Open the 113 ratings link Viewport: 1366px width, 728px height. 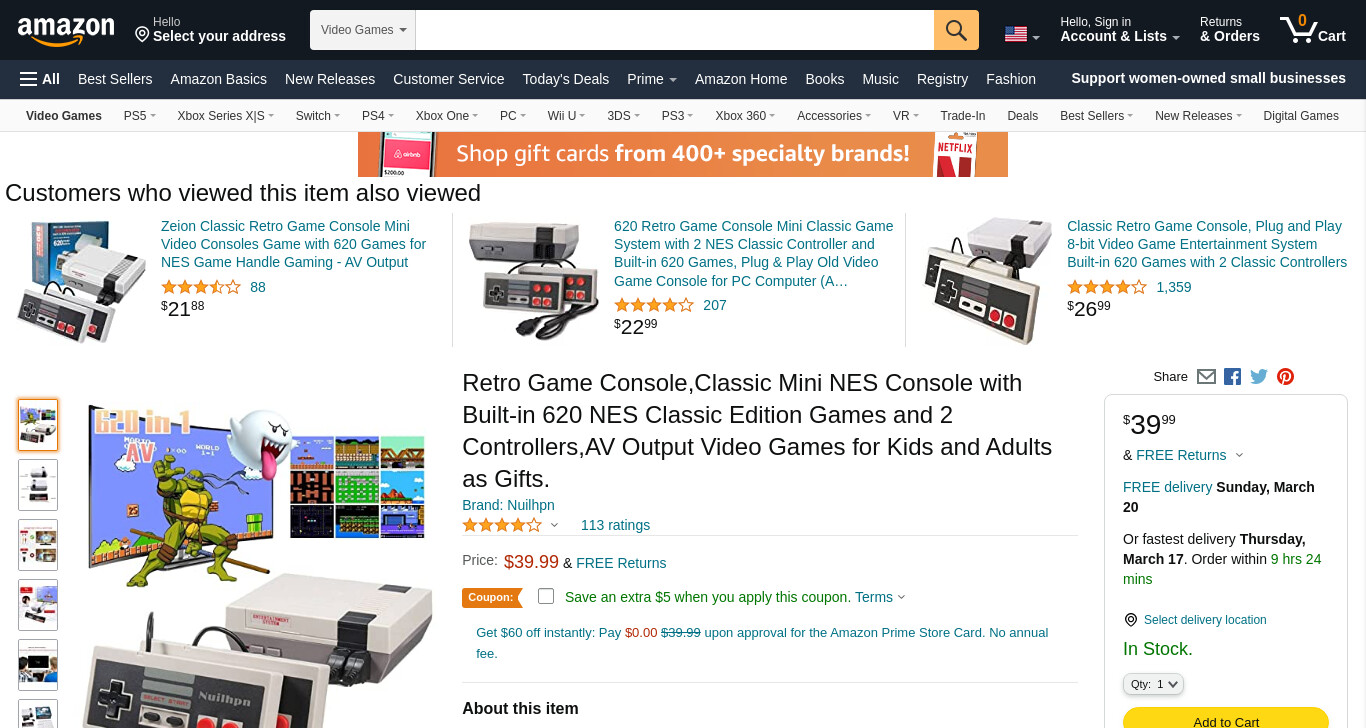tap(615, 525)
